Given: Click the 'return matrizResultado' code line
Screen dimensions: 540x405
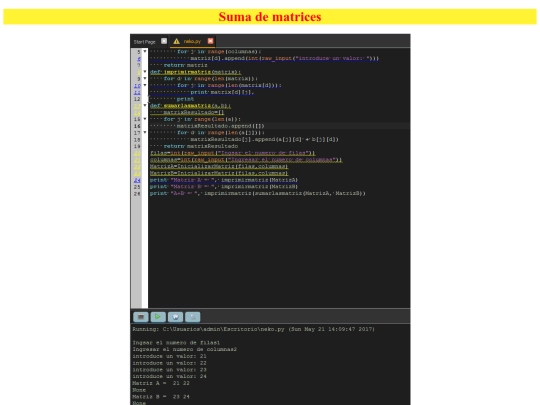Looking at the screenshot, I should click(200, 146).
